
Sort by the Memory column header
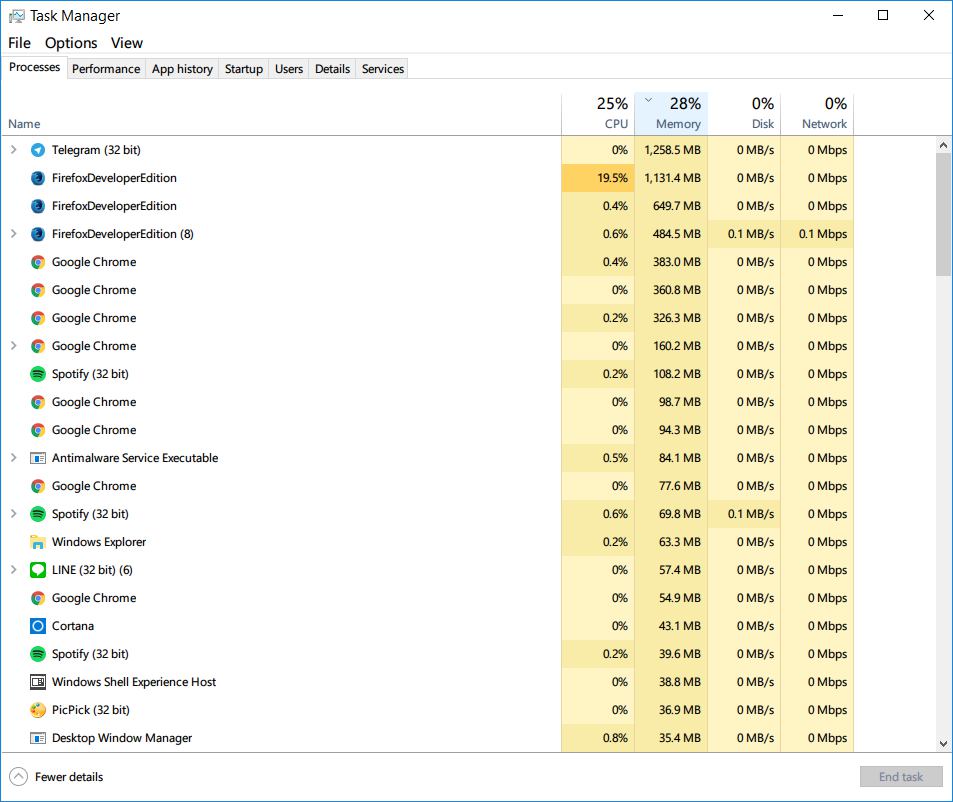pos(671,114)
